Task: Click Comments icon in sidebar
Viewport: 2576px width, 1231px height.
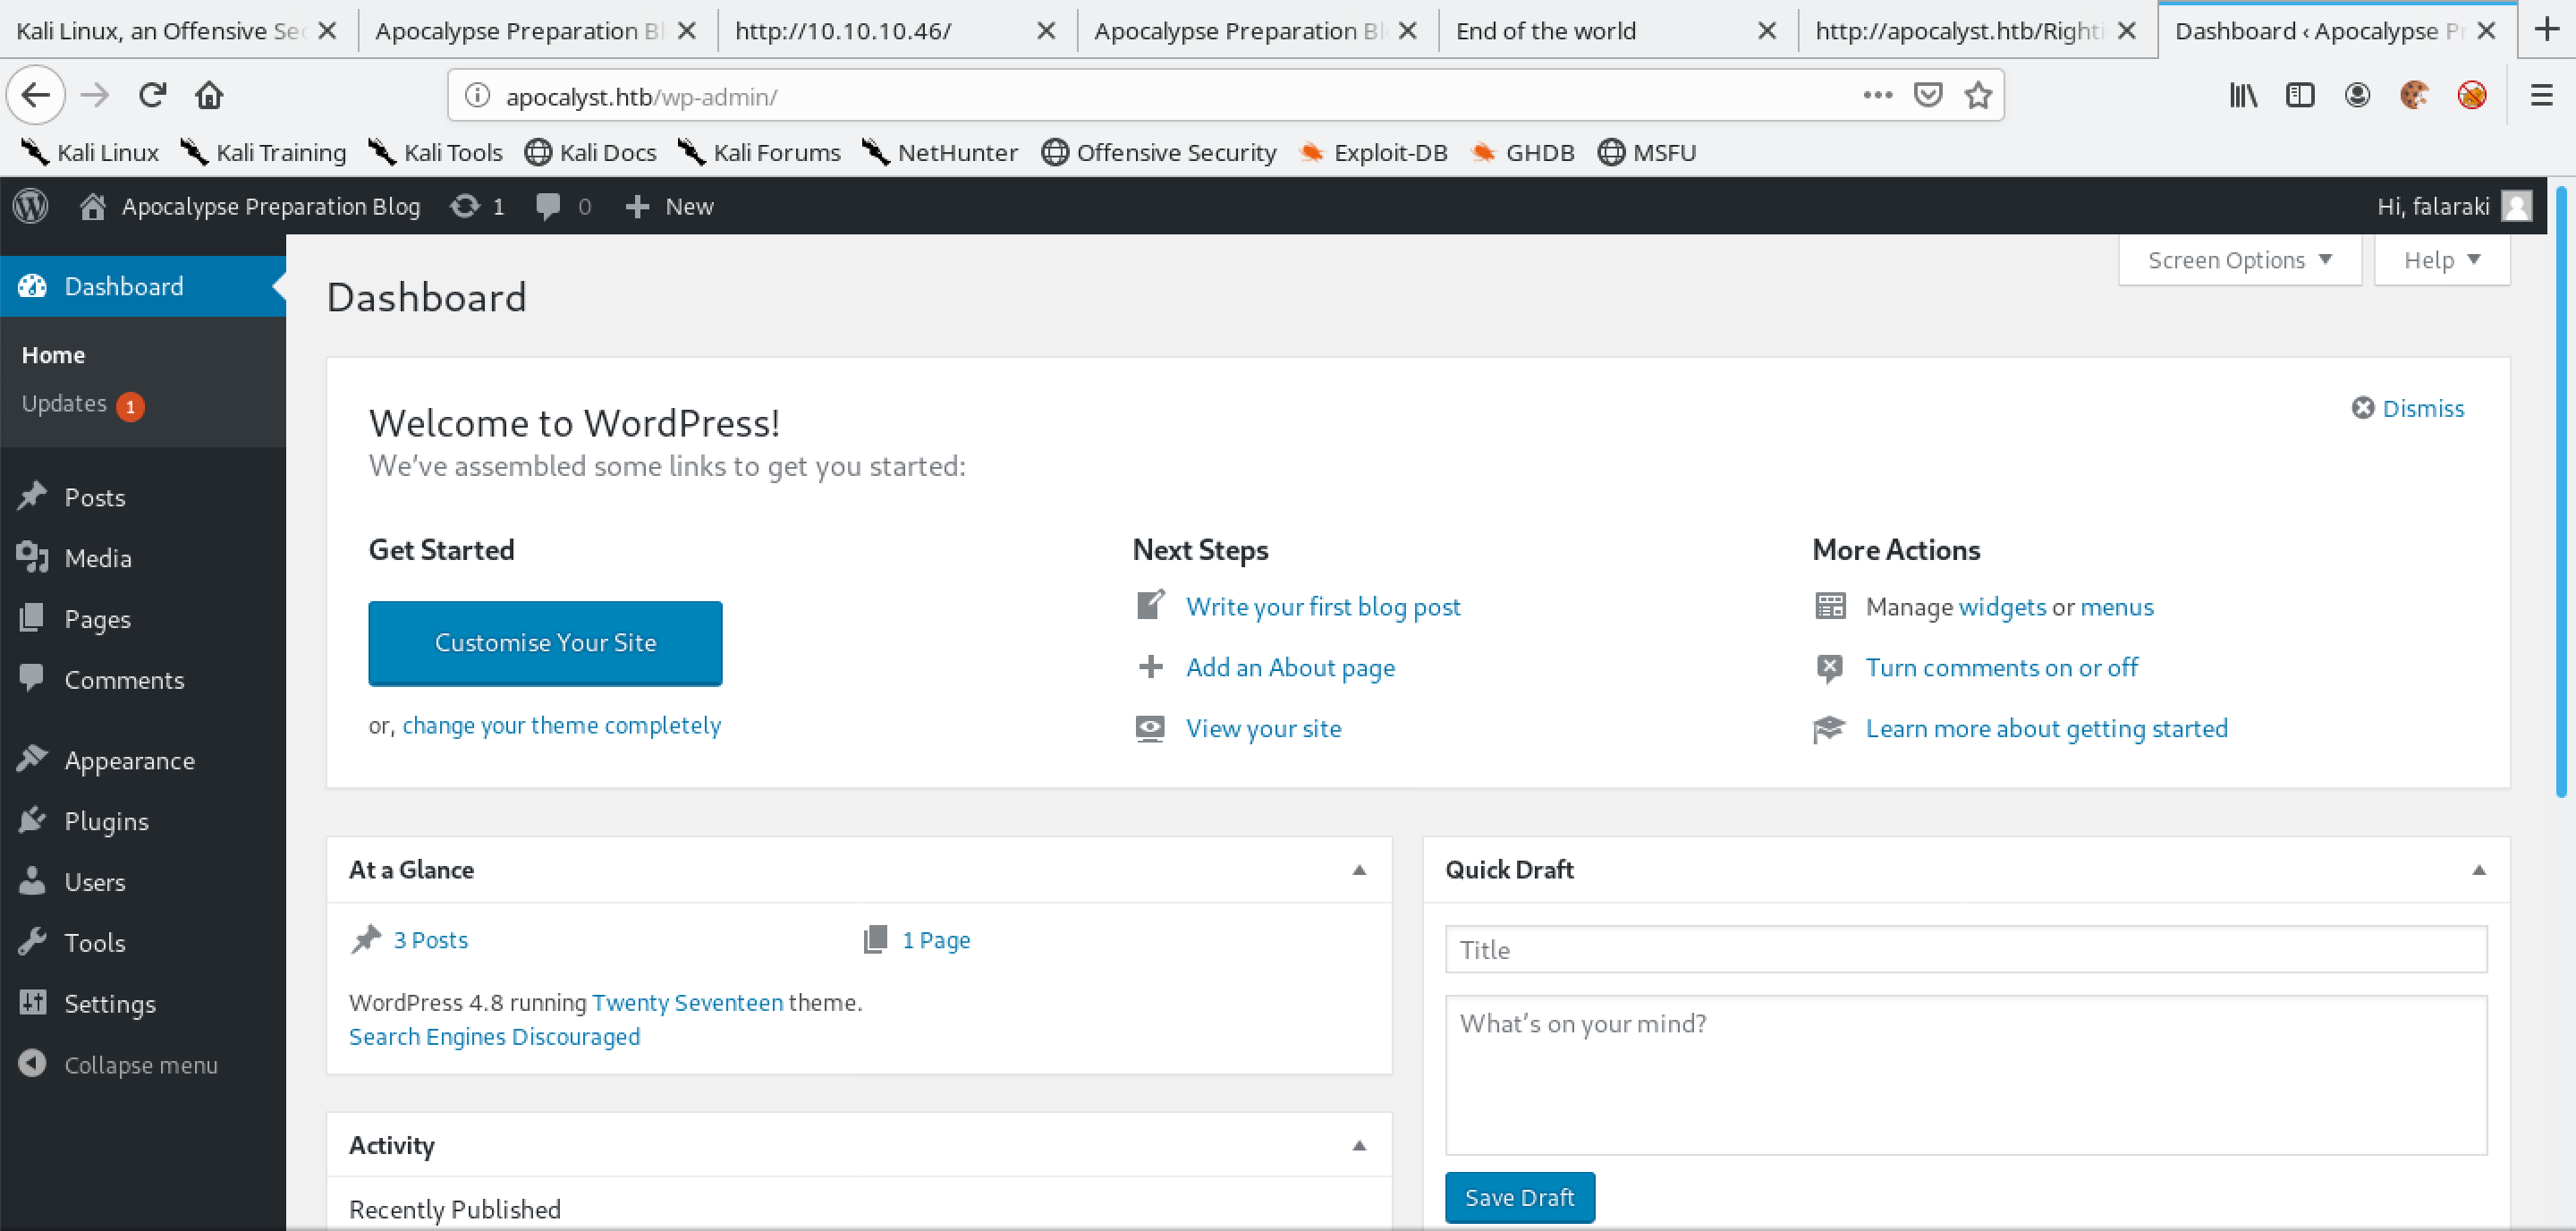Action: coord(31,679)
